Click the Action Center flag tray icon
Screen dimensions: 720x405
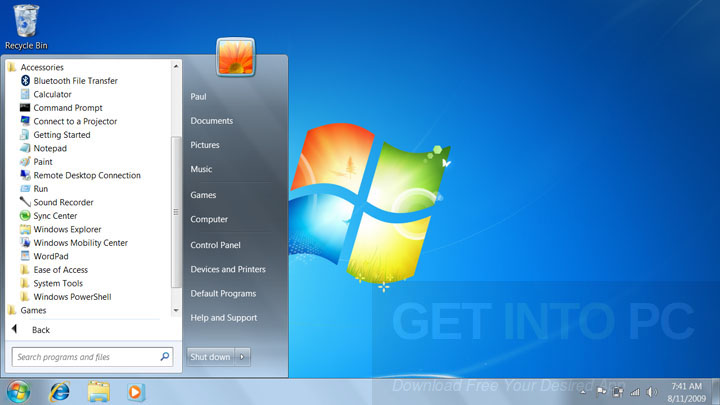pyautogui.click(x=601, y=392)
